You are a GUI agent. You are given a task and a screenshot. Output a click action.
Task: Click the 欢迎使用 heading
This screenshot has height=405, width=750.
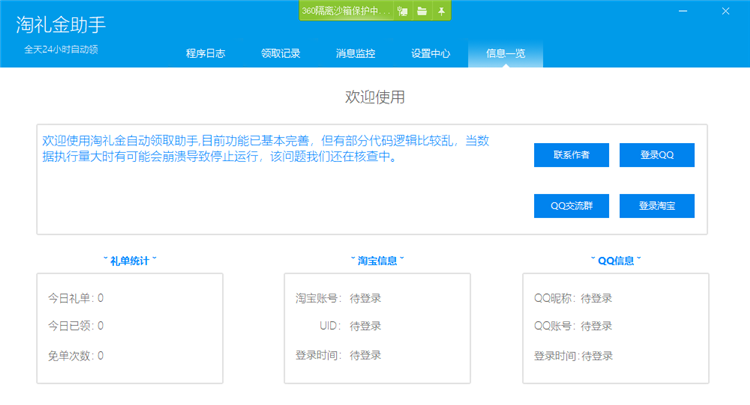(x=375, y=97)
